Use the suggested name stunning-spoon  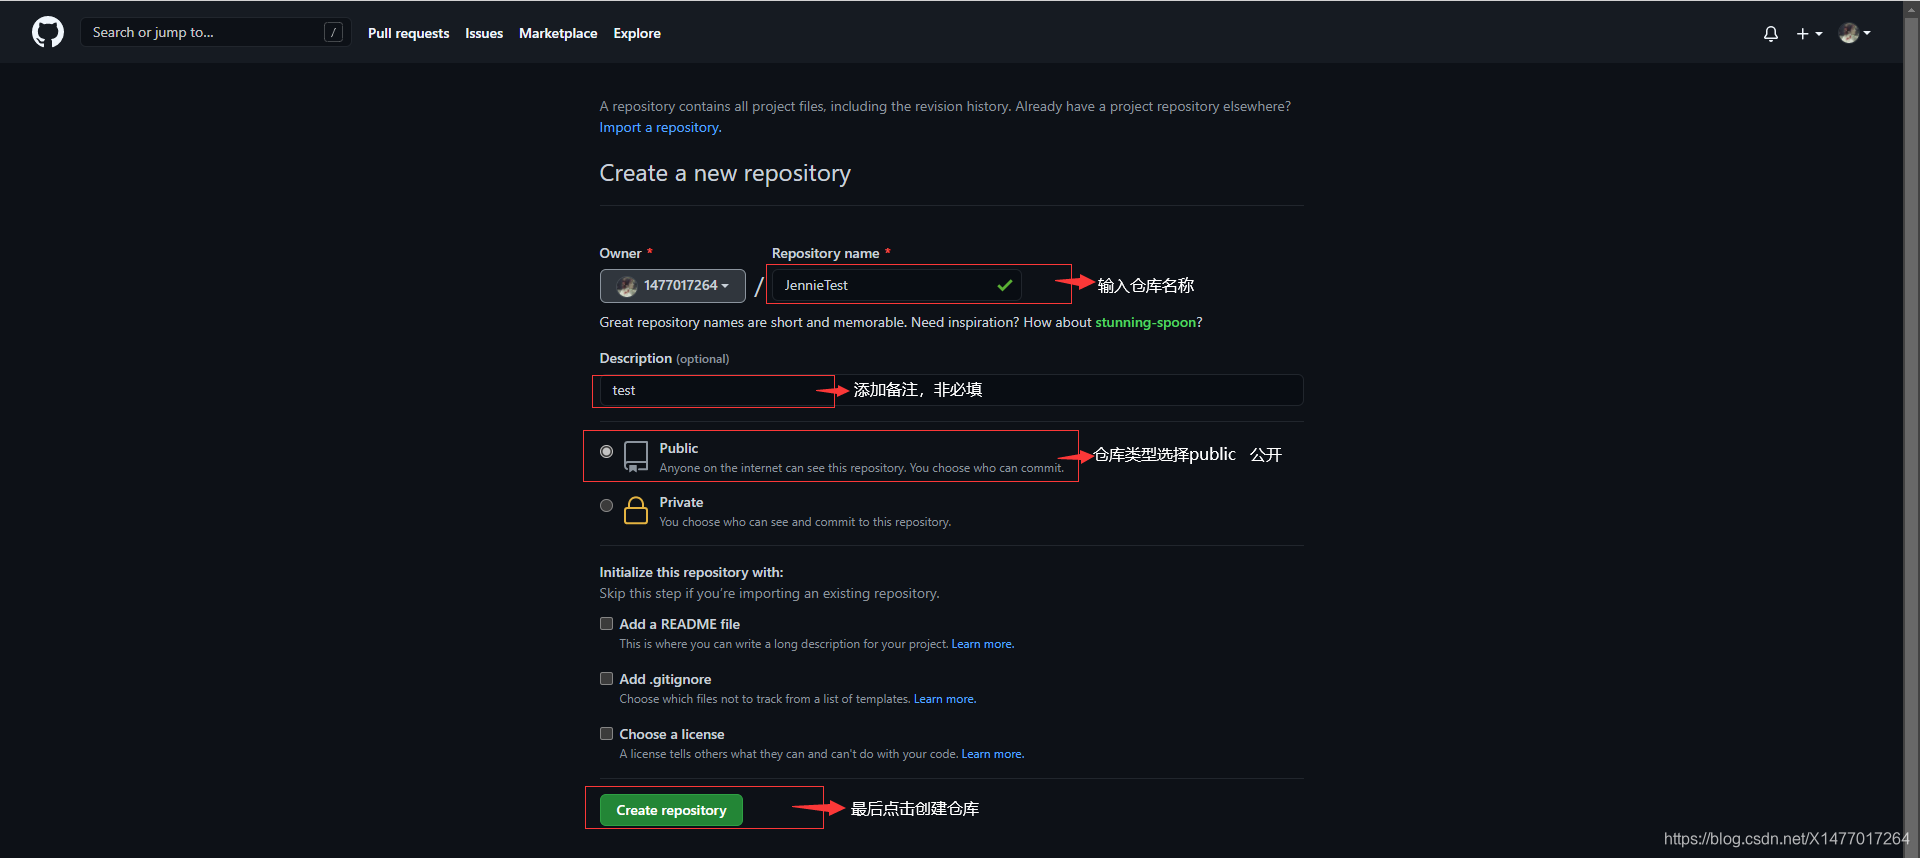[x=1145, y=322]
